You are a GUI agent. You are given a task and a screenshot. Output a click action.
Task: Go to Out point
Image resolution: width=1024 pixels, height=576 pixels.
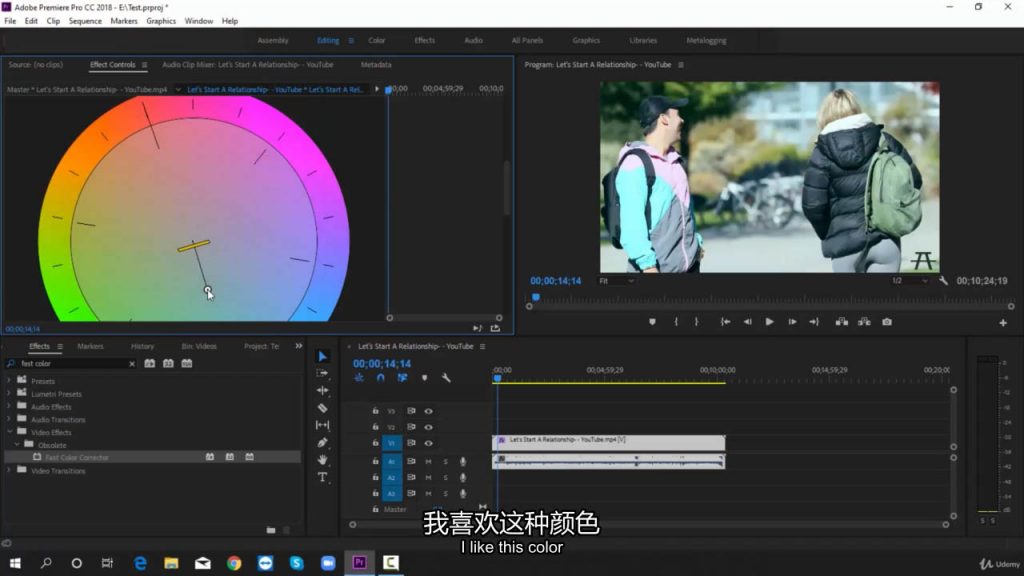pyautogui.click(x=814, y=322)
